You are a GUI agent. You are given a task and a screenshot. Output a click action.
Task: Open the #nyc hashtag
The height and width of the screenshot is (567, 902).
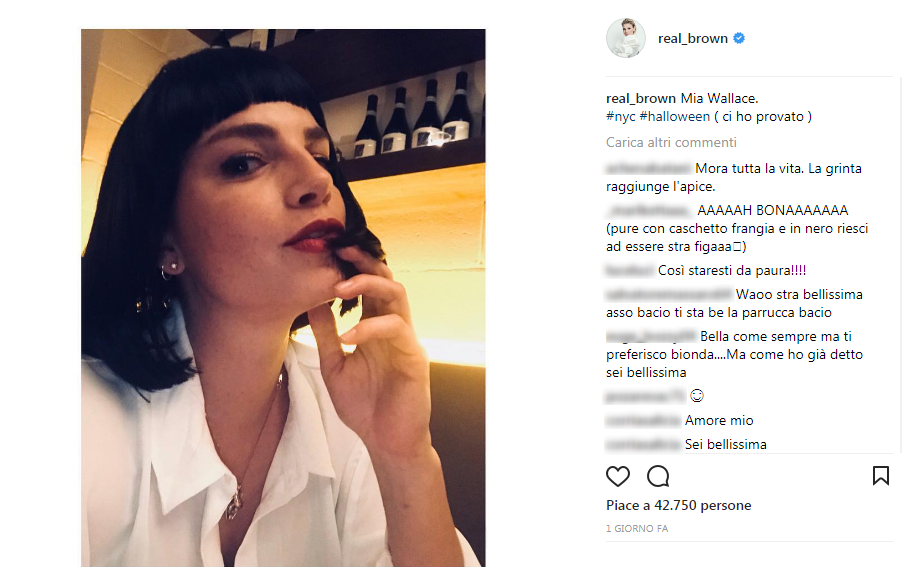pyautogui.click(x=620, y=117)
